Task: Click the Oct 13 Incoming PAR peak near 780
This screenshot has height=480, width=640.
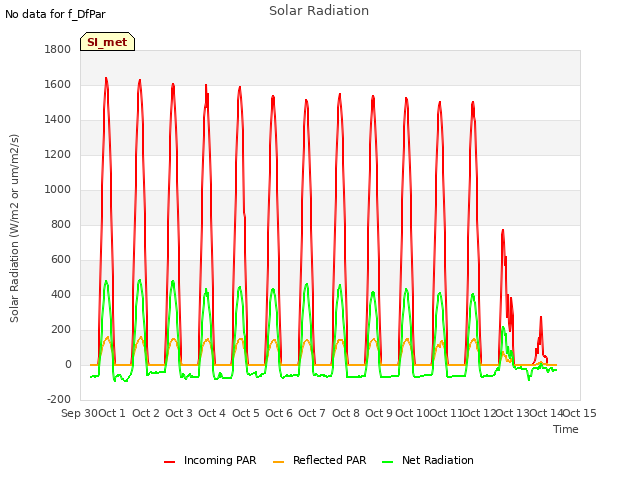Action: pyautogui.click(x=503, y=231)
